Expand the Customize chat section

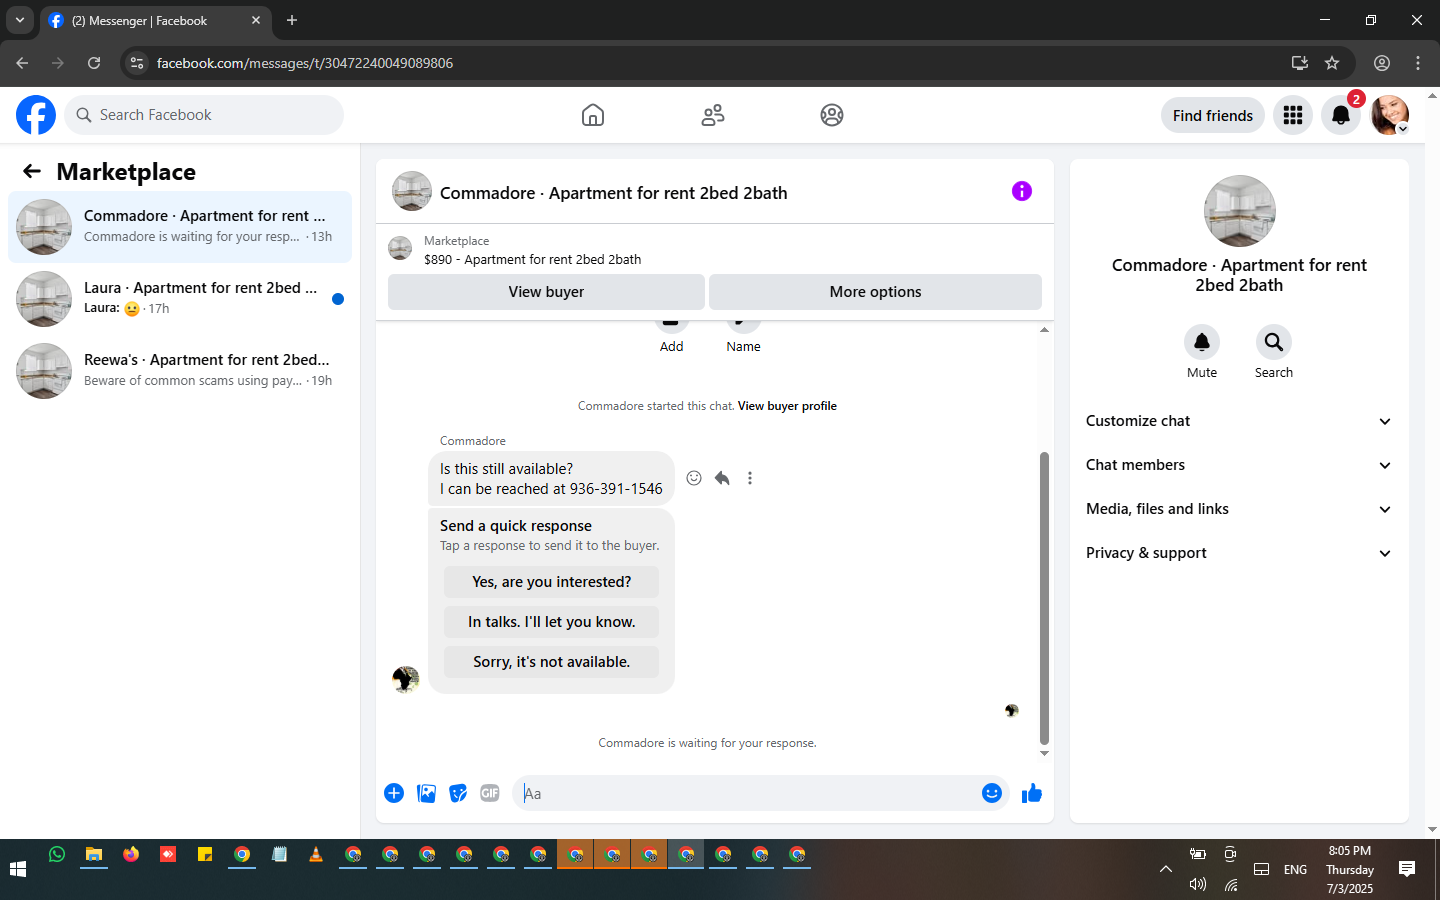1239,421
